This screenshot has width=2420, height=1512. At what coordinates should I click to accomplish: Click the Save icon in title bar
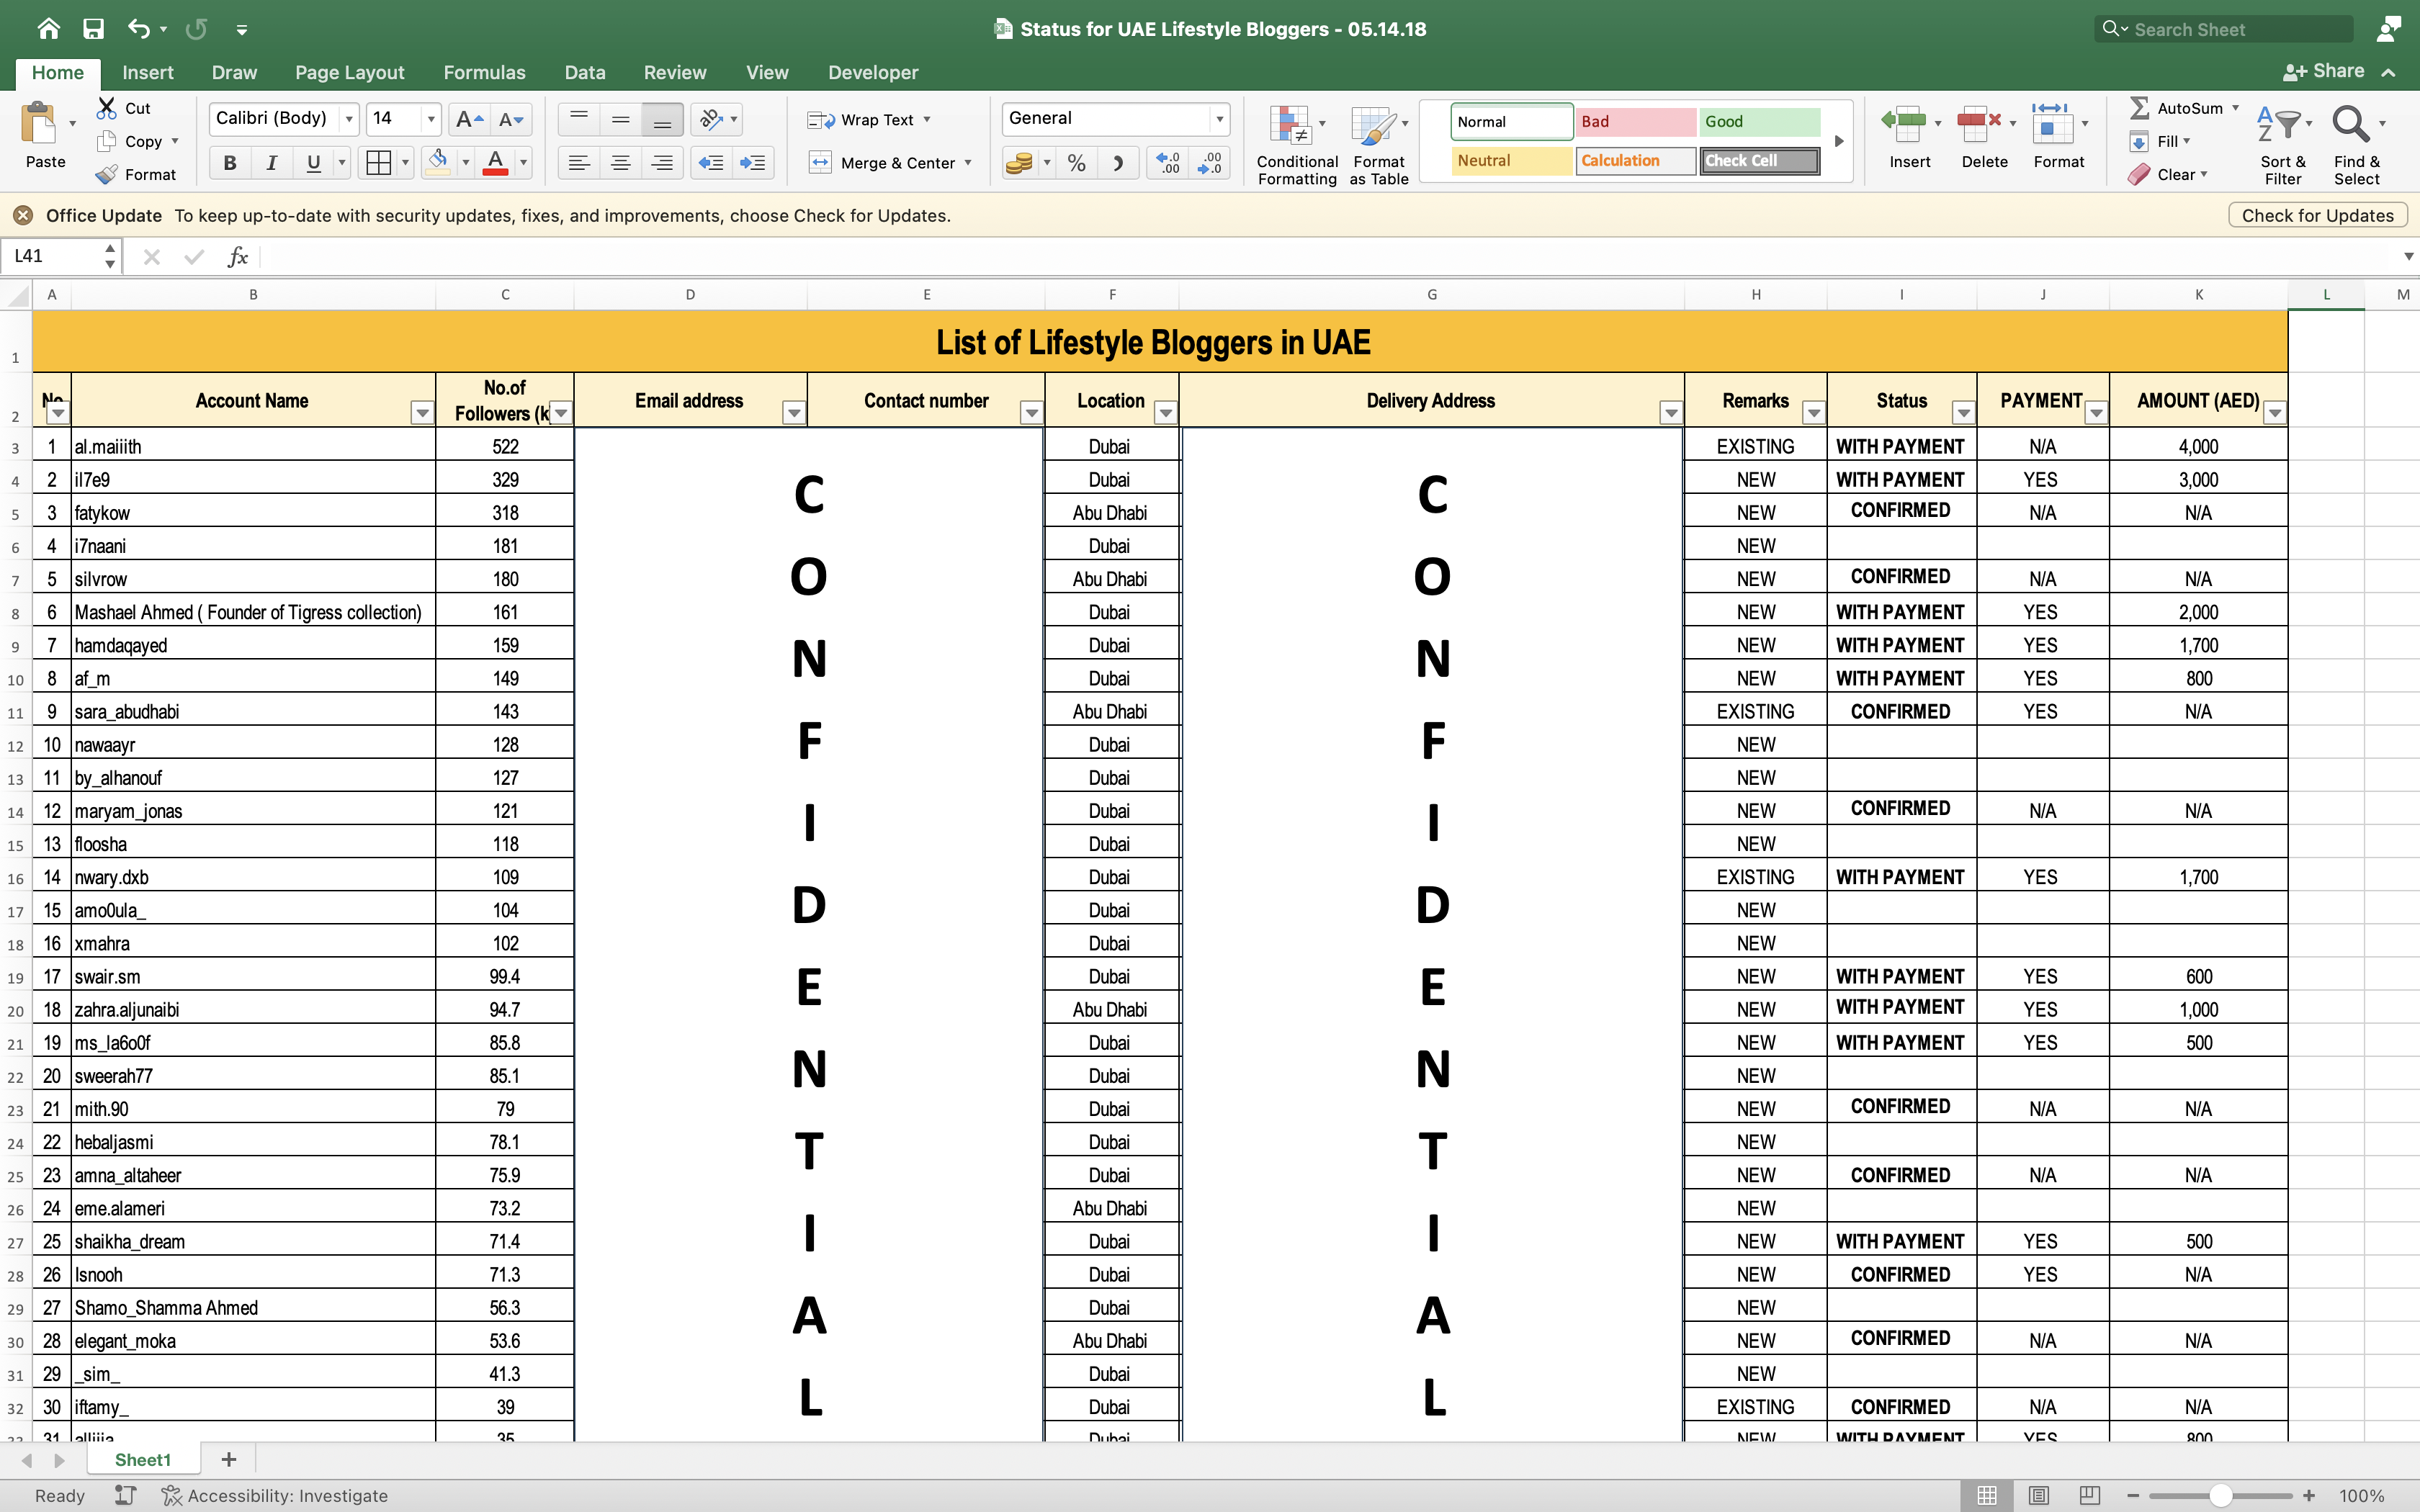coord(93,29)
